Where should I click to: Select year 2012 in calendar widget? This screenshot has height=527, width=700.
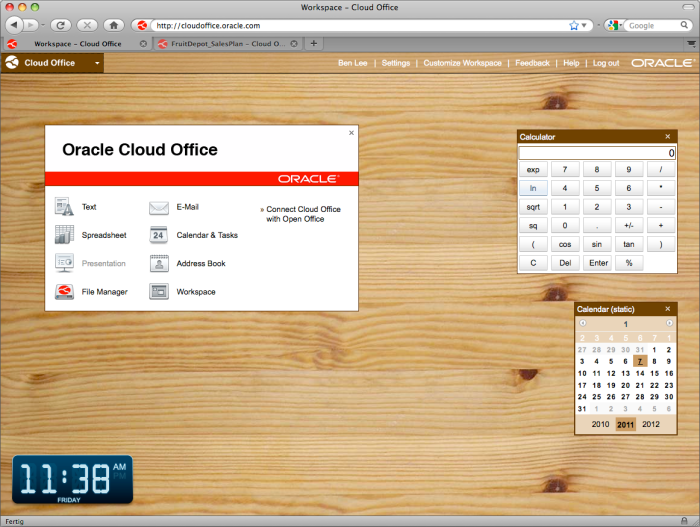pos(651,424)
